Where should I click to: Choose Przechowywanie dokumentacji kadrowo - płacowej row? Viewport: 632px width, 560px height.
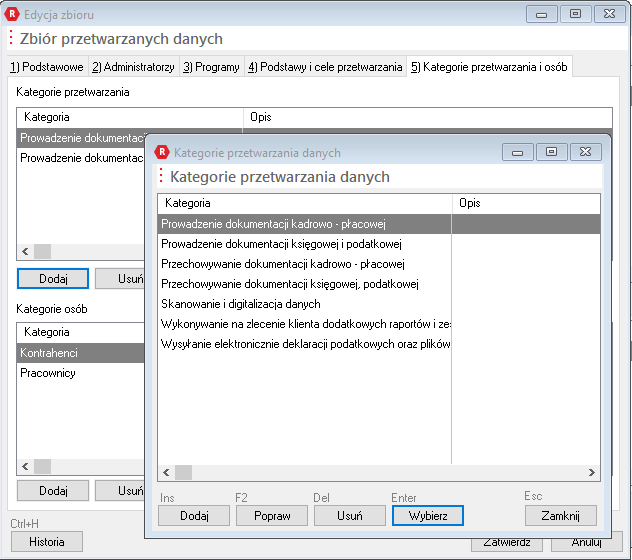click(x=282, y=264)
